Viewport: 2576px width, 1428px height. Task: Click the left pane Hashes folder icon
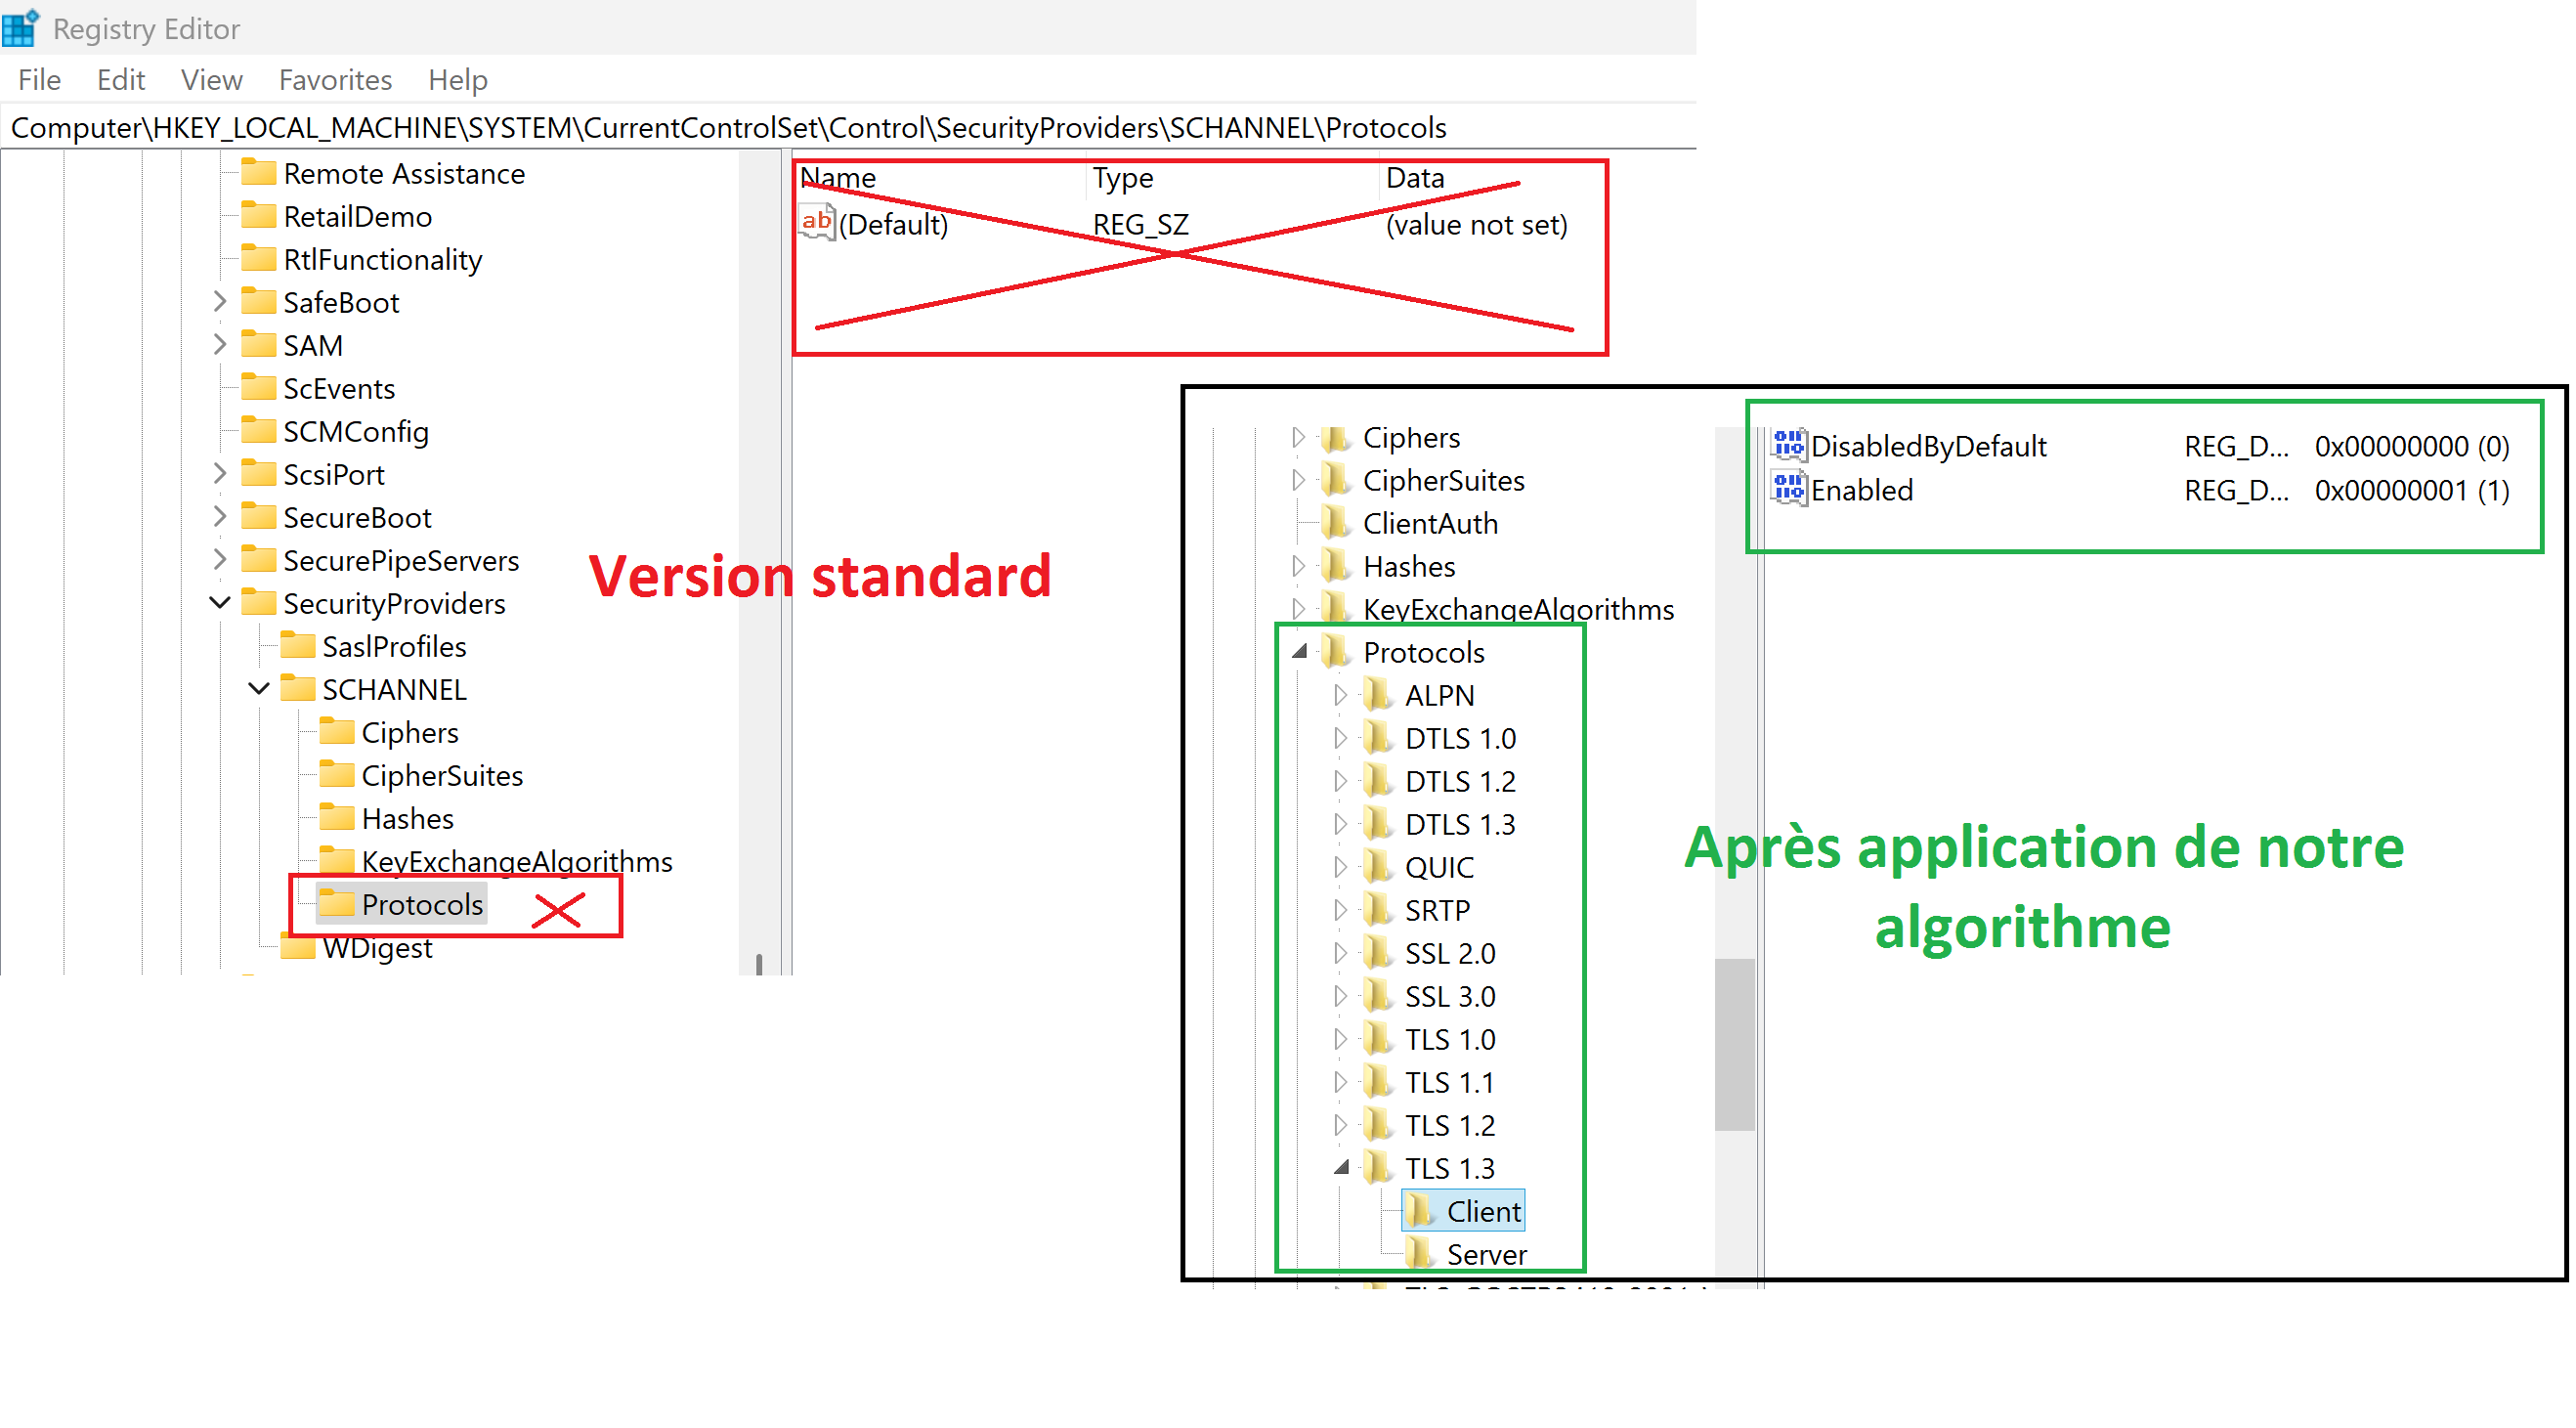coord(337,818)
